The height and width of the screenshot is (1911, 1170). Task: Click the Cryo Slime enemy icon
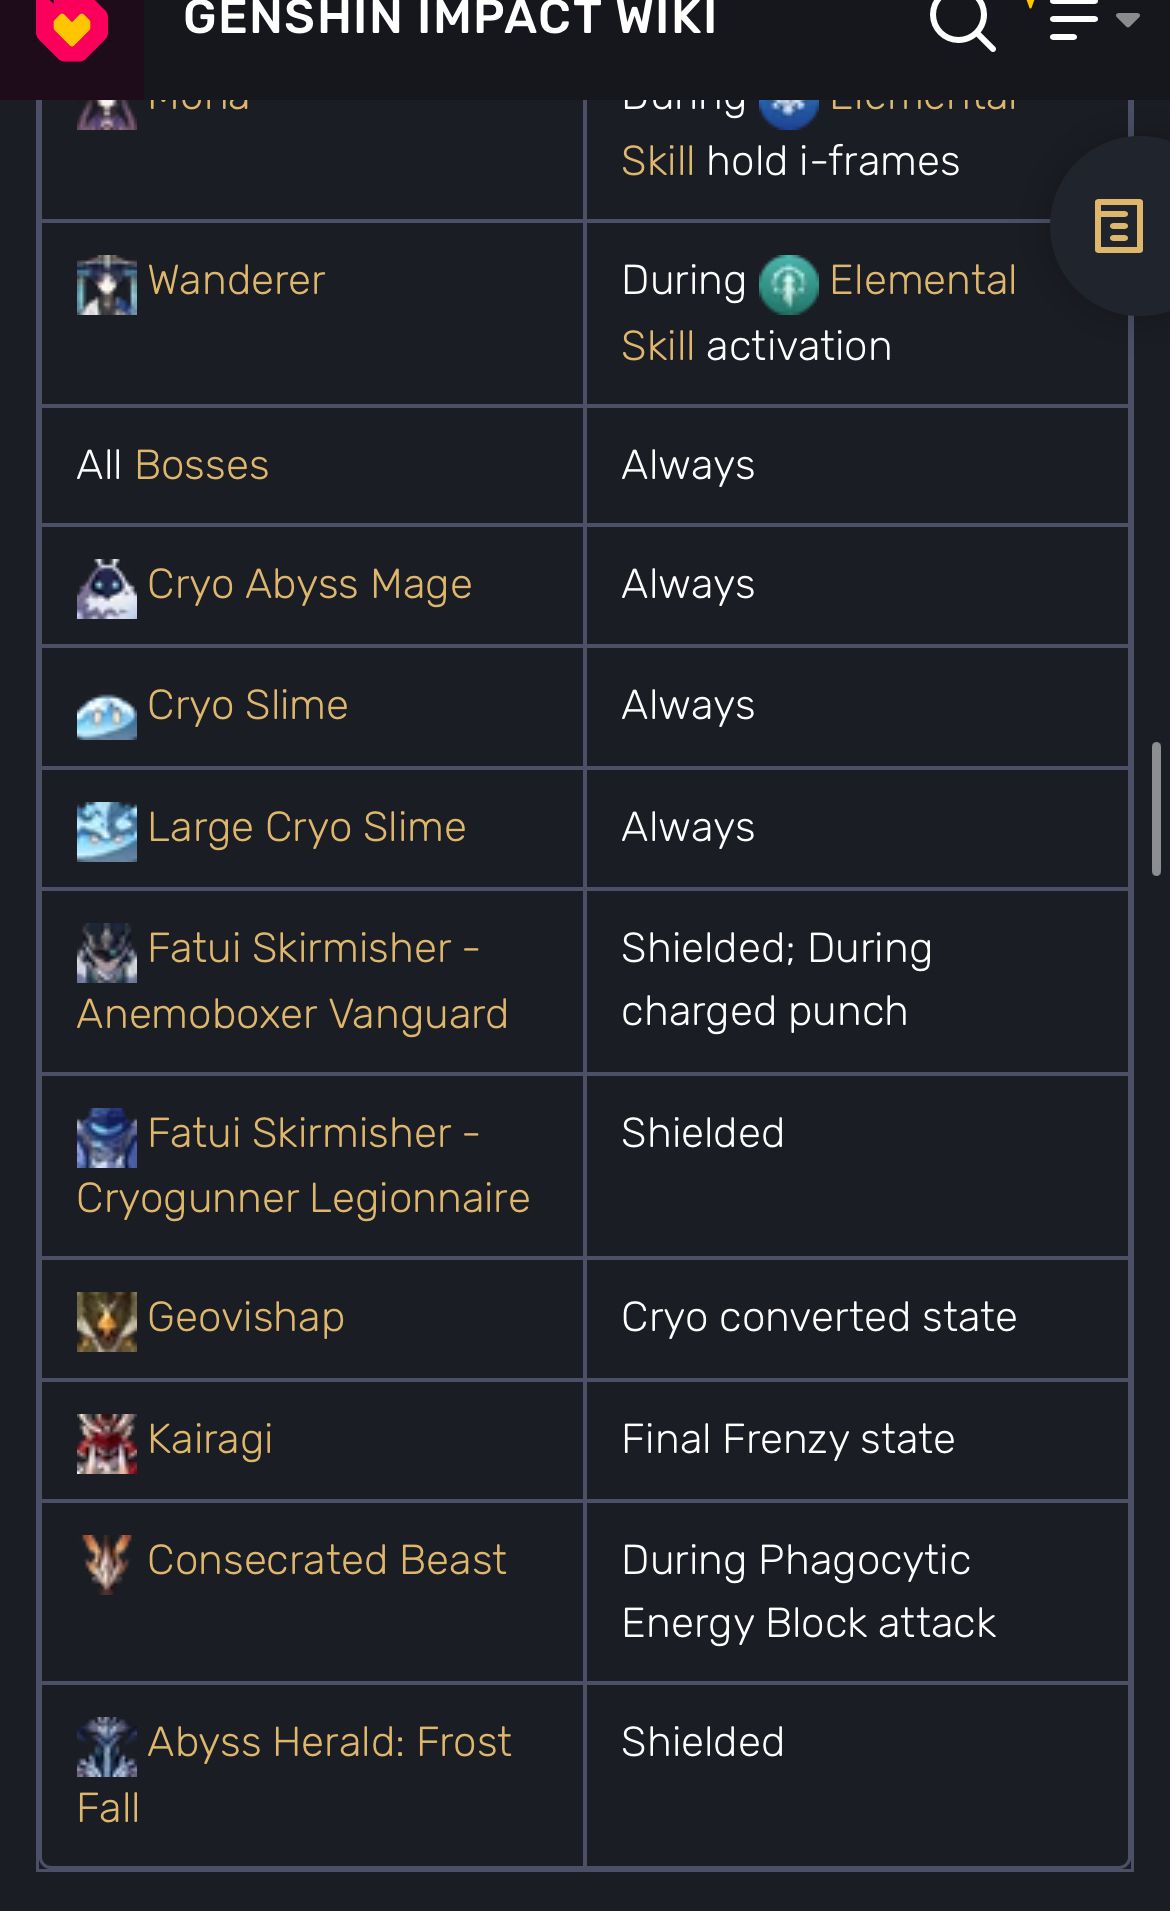pyautogui.click(x=107, y=713)
